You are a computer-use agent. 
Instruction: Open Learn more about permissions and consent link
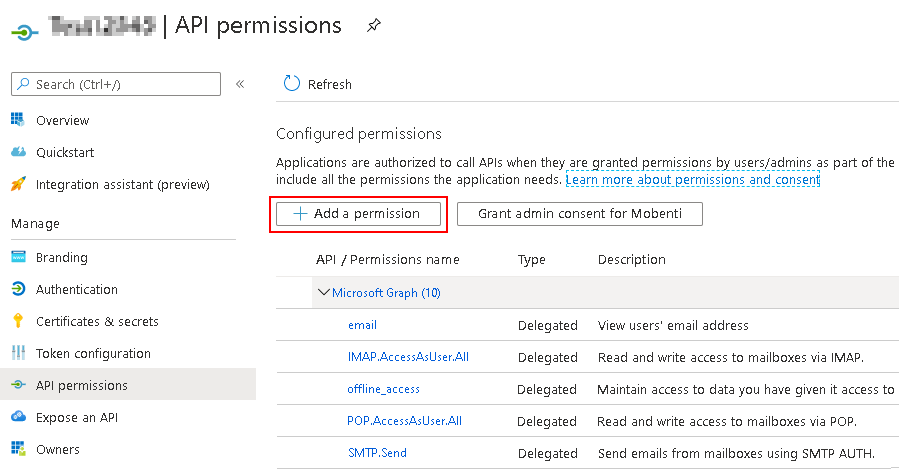(693, 180)
